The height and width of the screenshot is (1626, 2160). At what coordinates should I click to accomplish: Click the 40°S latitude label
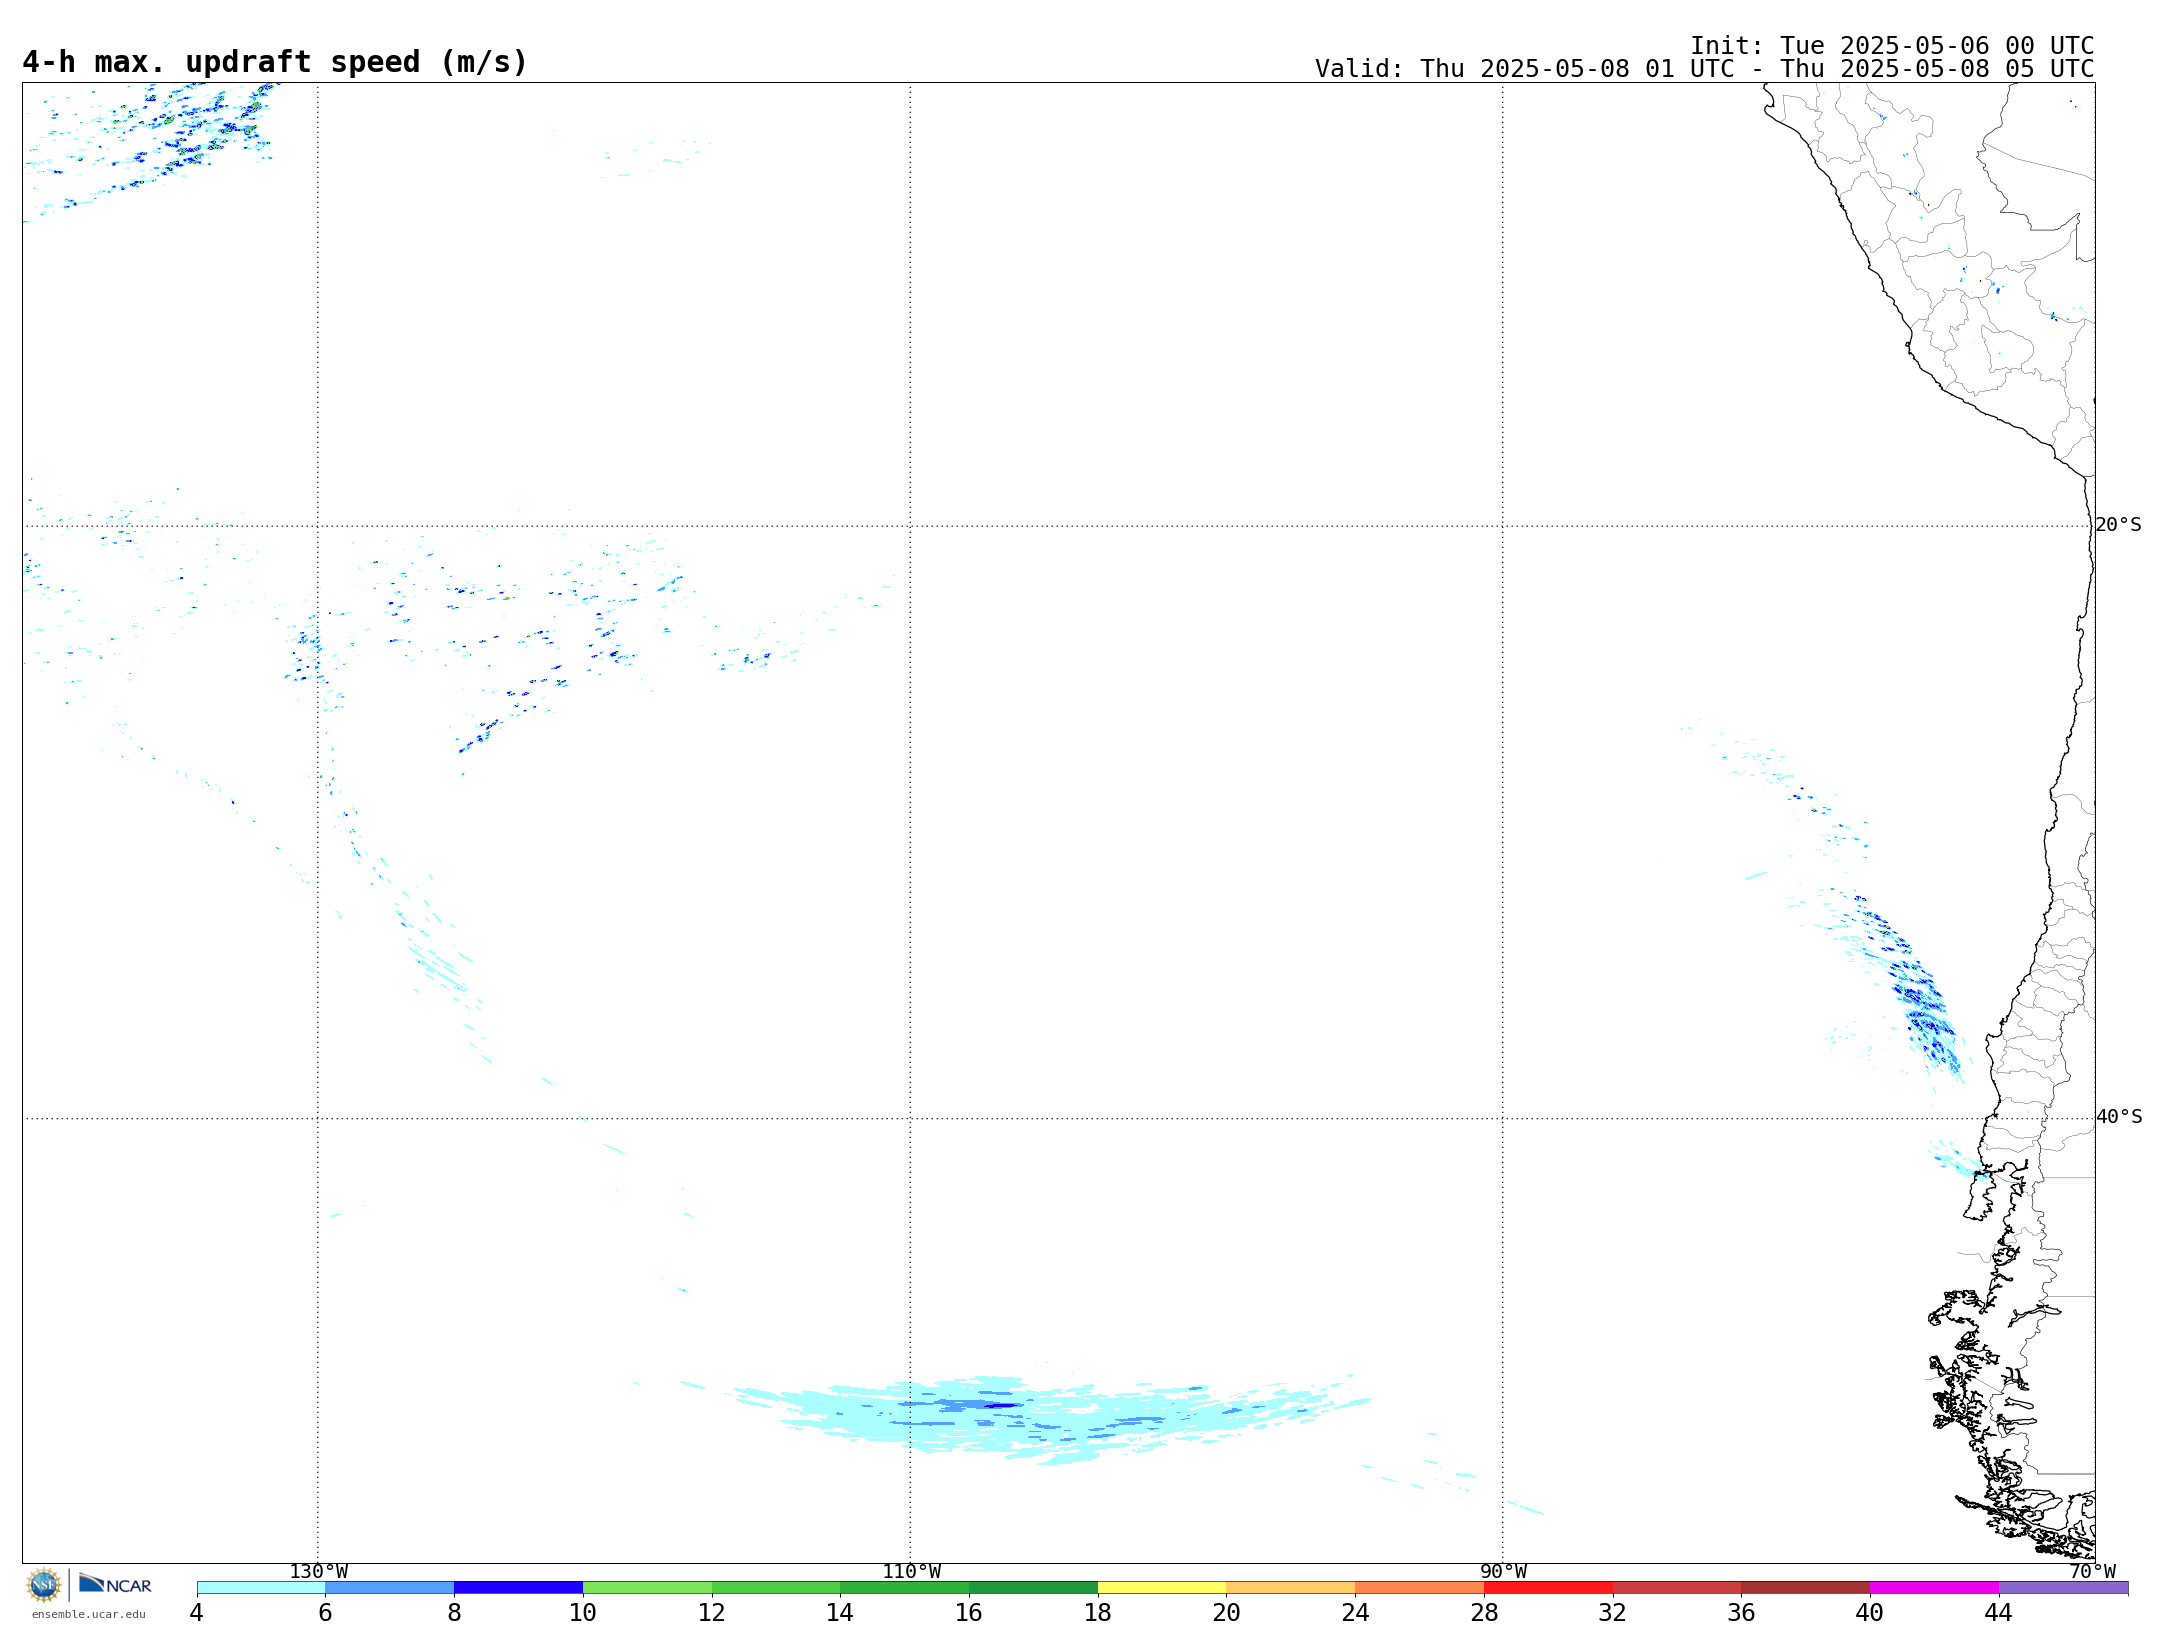tap(2119, 1117)
